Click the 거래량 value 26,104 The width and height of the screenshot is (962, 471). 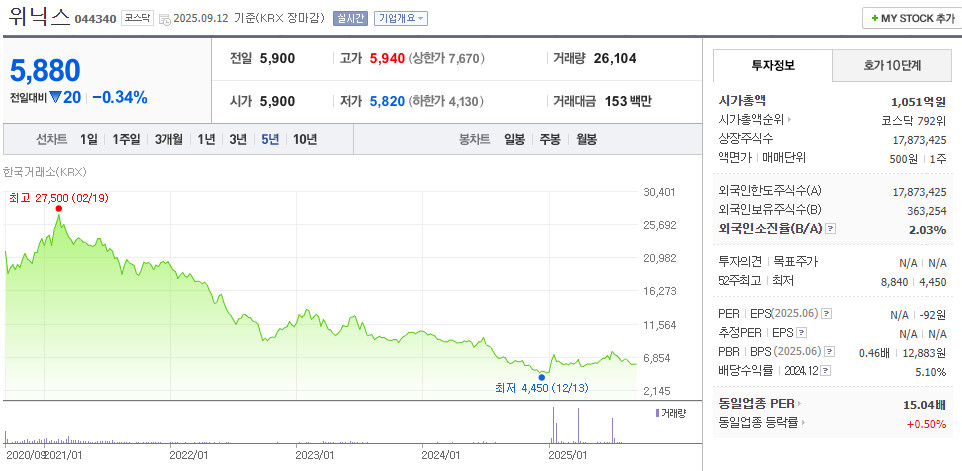[615, 58]
